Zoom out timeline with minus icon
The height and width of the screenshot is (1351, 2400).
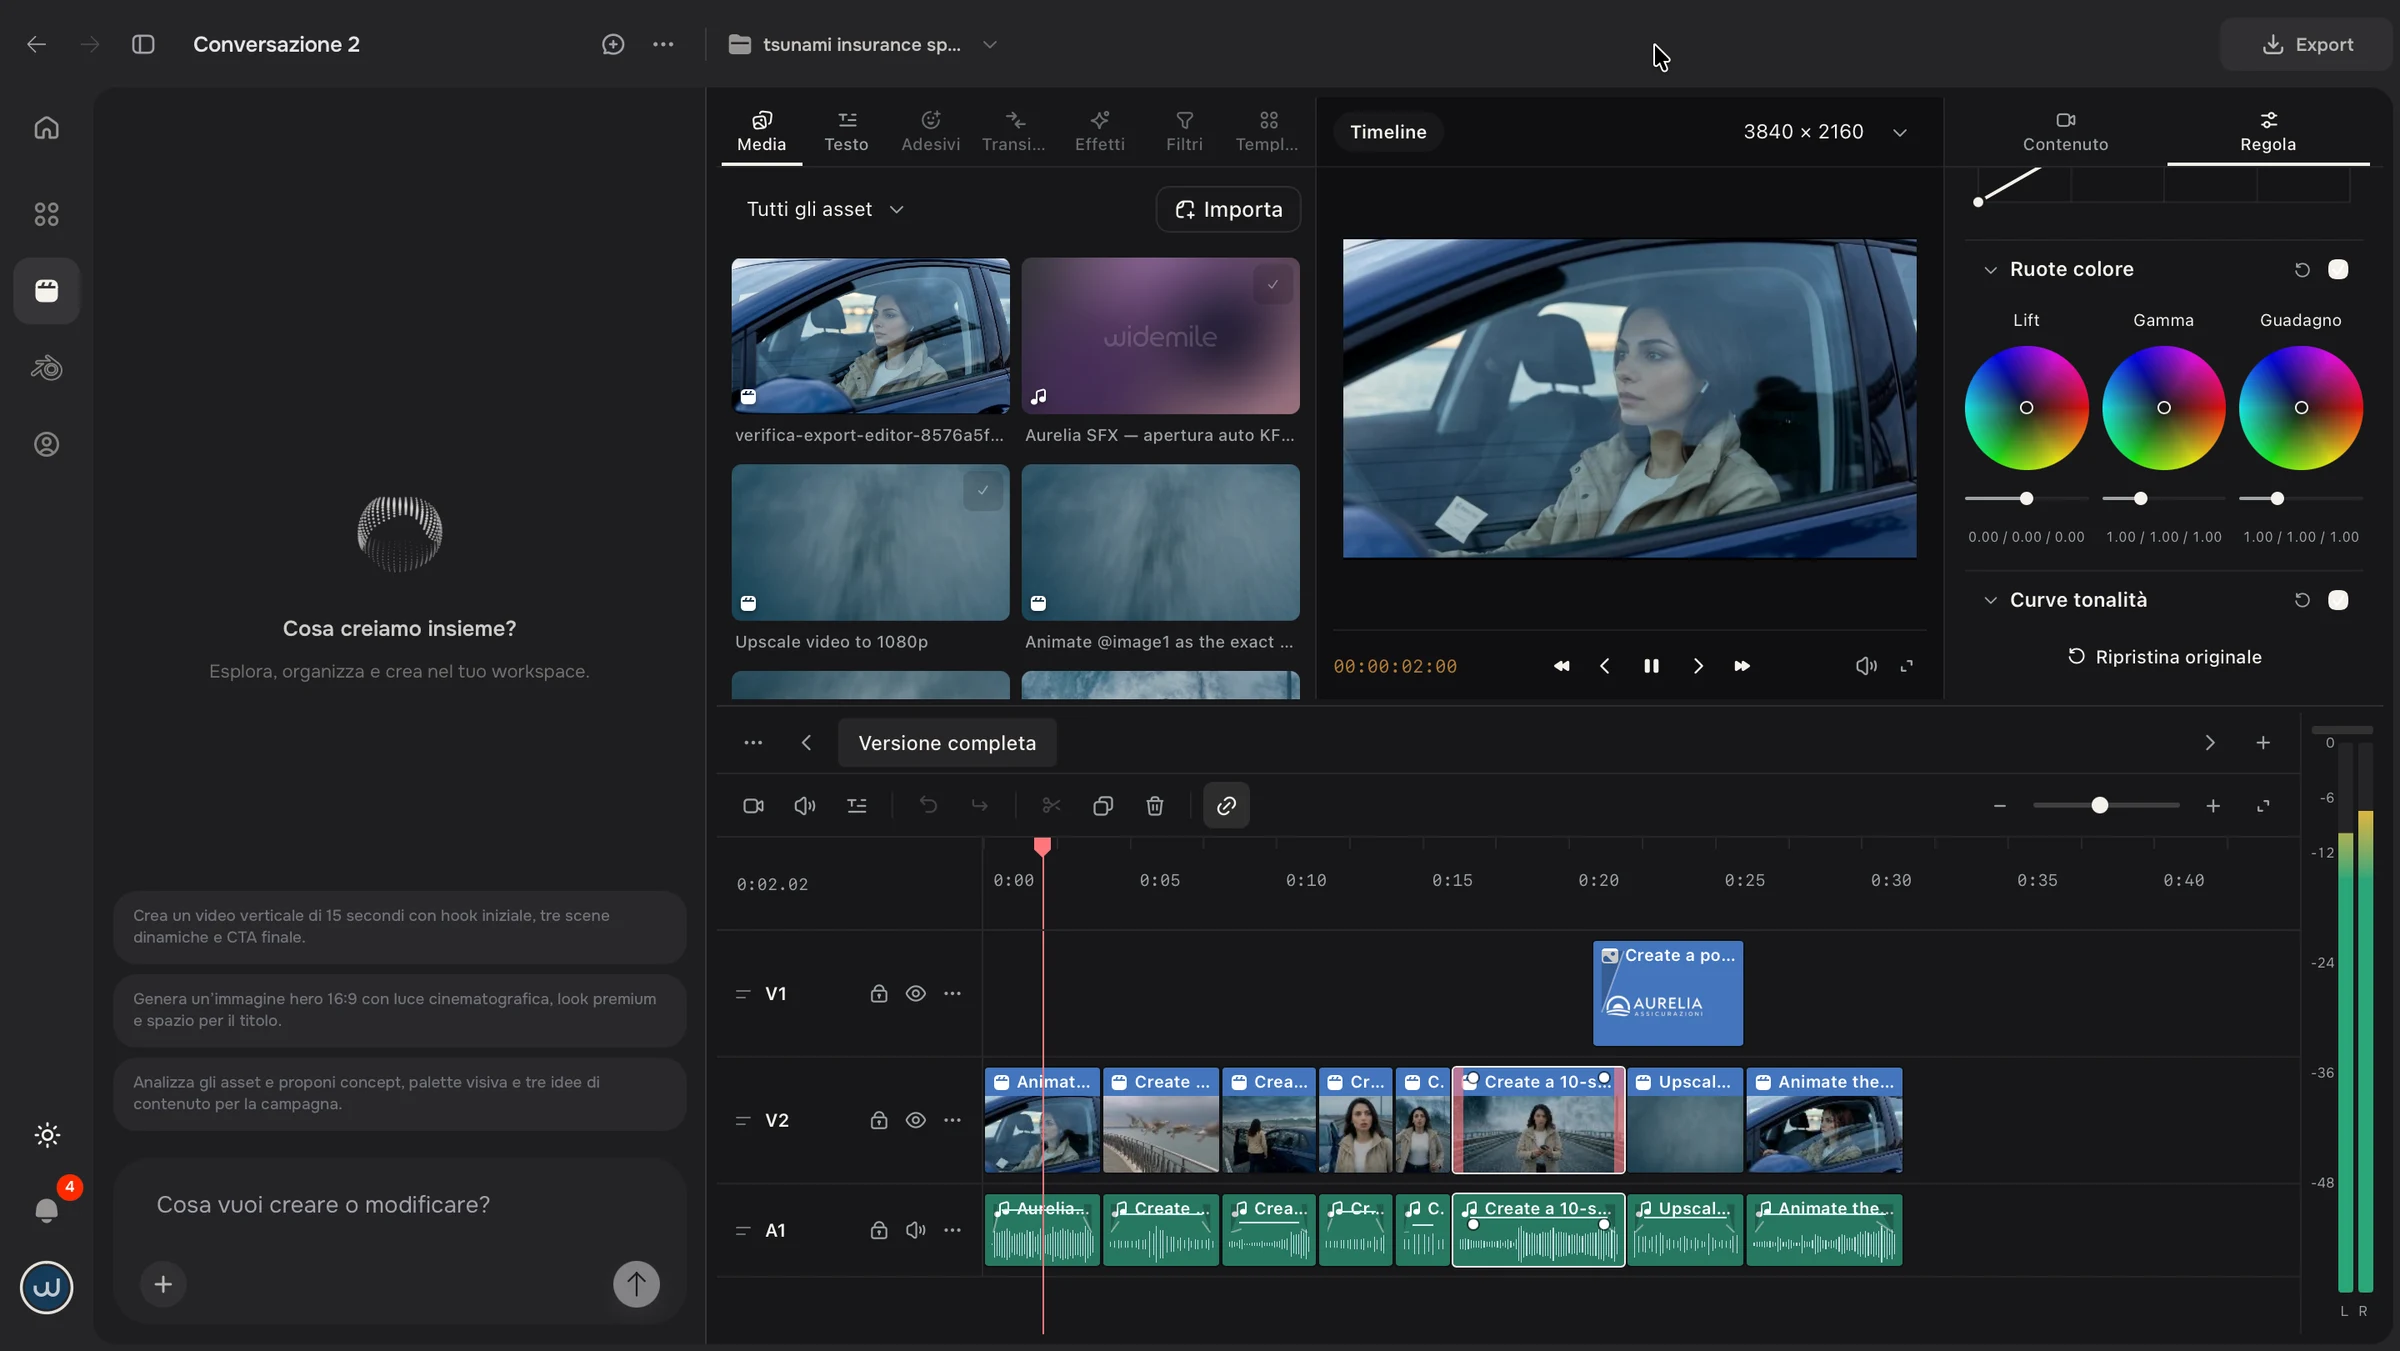point(2000,806)
